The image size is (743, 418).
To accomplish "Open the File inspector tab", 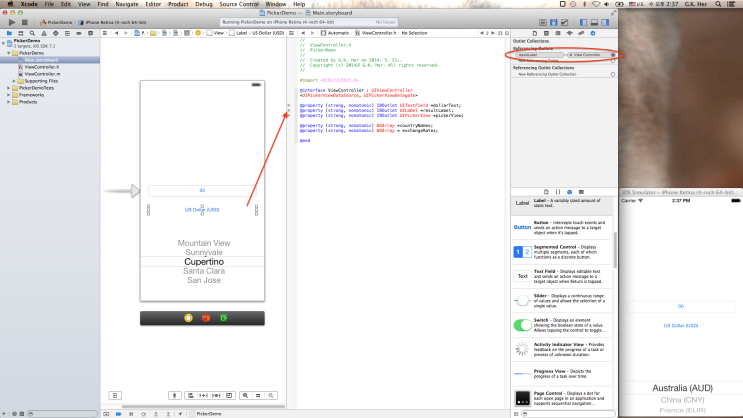I will click(535, 33).
